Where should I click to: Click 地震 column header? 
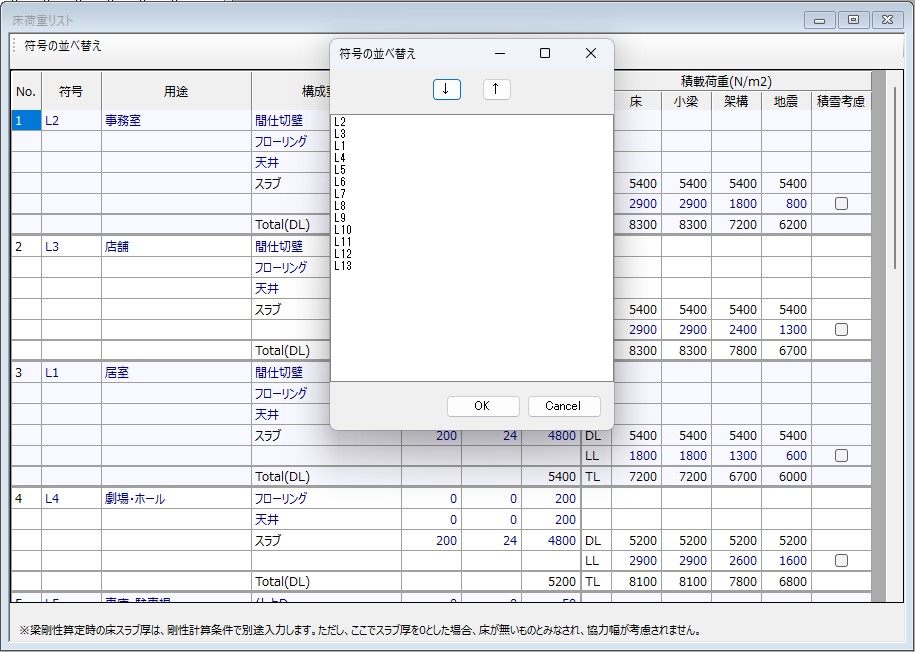coord(786,101)
